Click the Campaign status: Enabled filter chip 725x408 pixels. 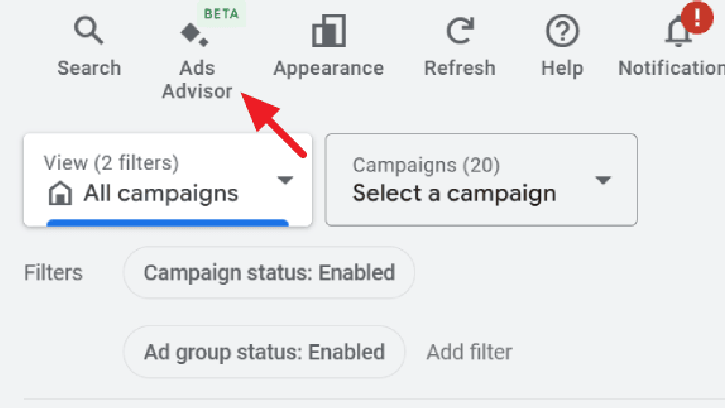(269, 272)
